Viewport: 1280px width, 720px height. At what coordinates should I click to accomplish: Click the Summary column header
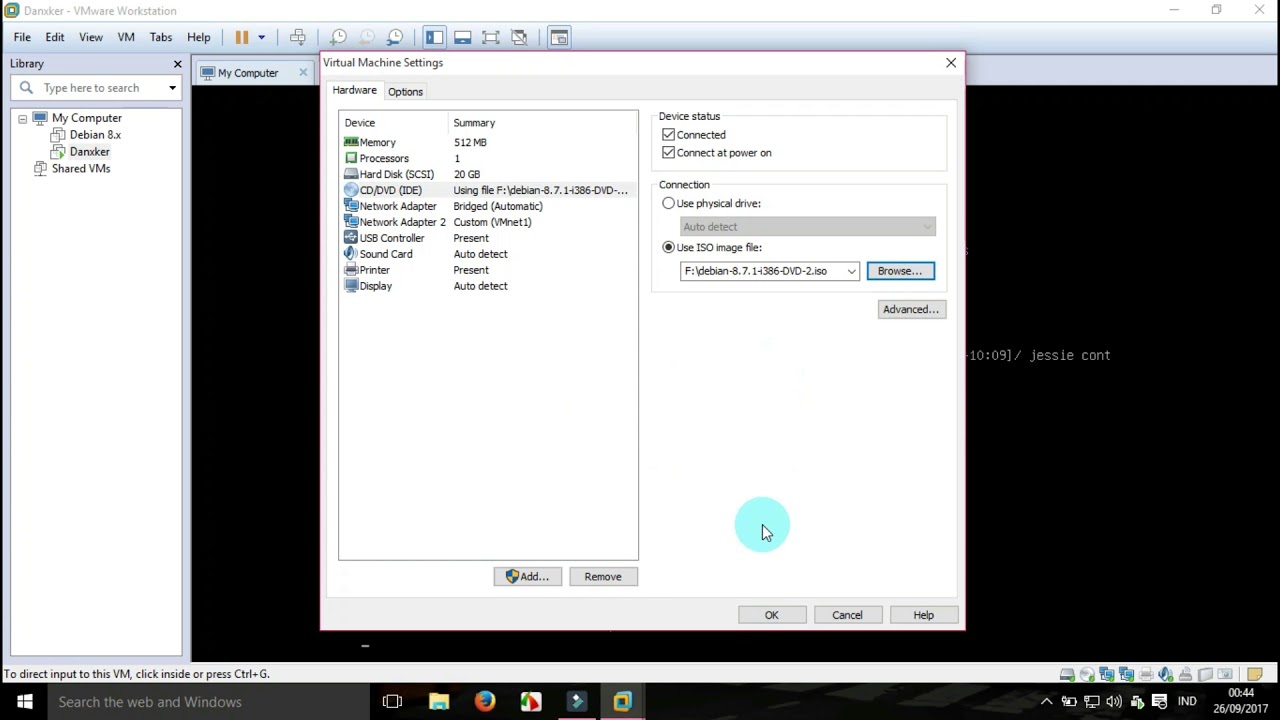point(543,123)
